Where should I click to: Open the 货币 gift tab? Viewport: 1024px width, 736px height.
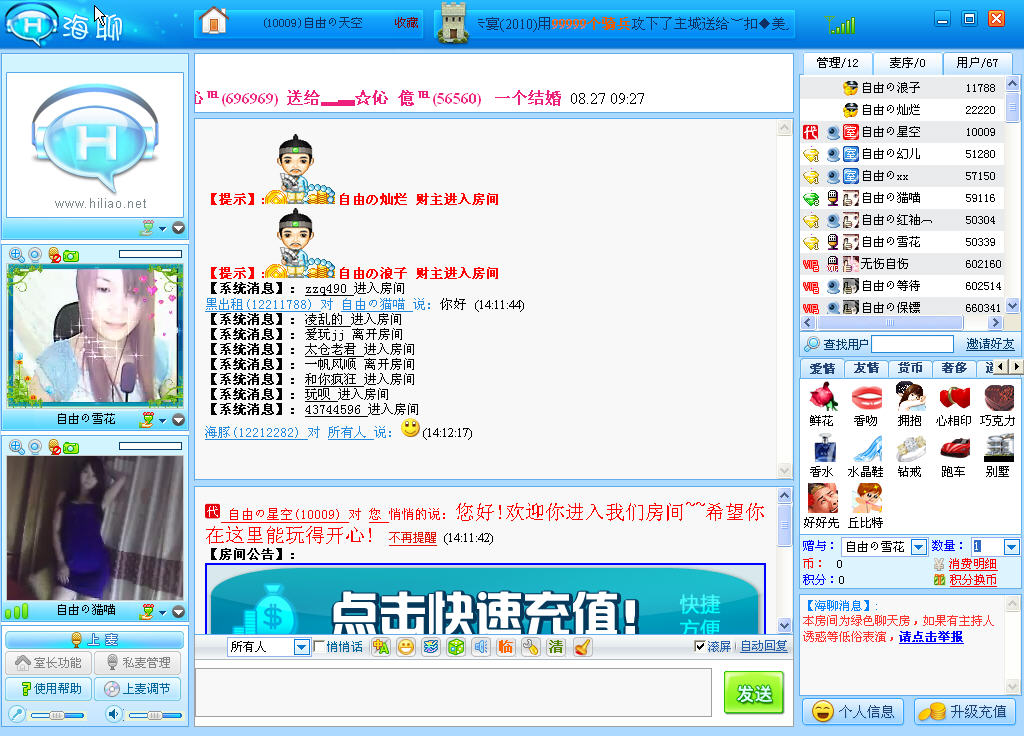click(910, 368)
